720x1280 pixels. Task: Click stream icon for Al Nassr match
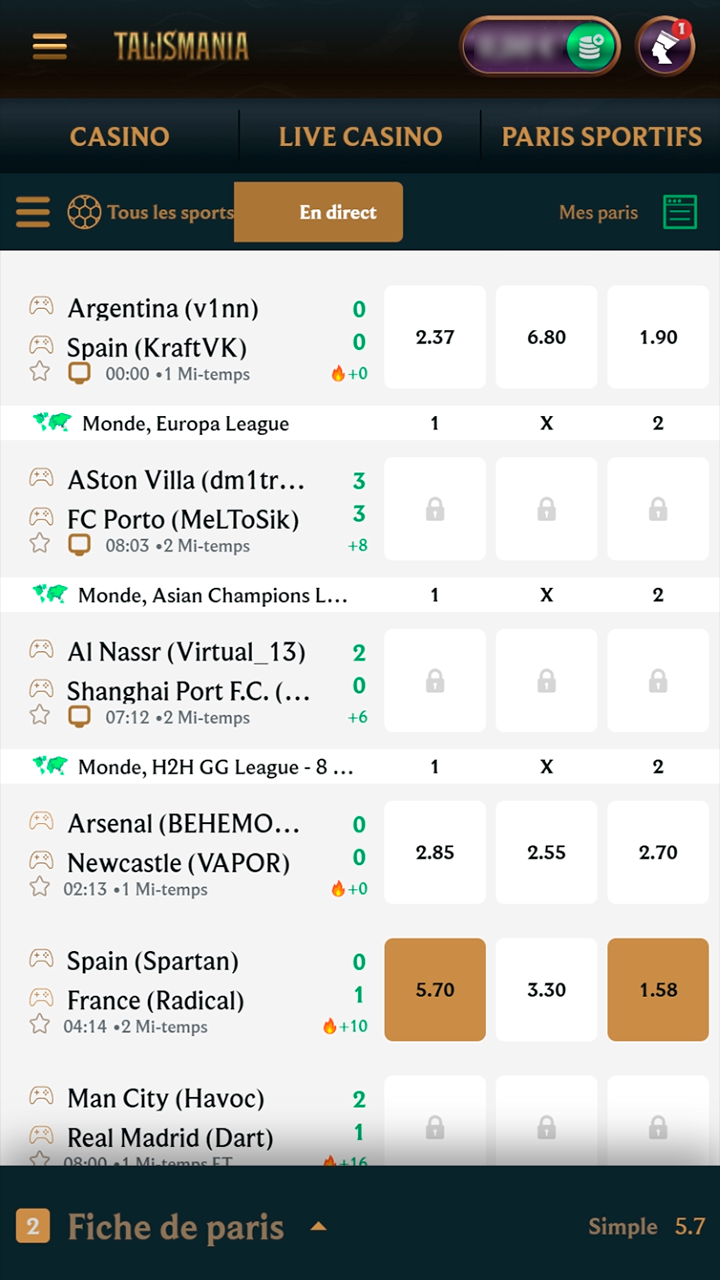[79, 717]
